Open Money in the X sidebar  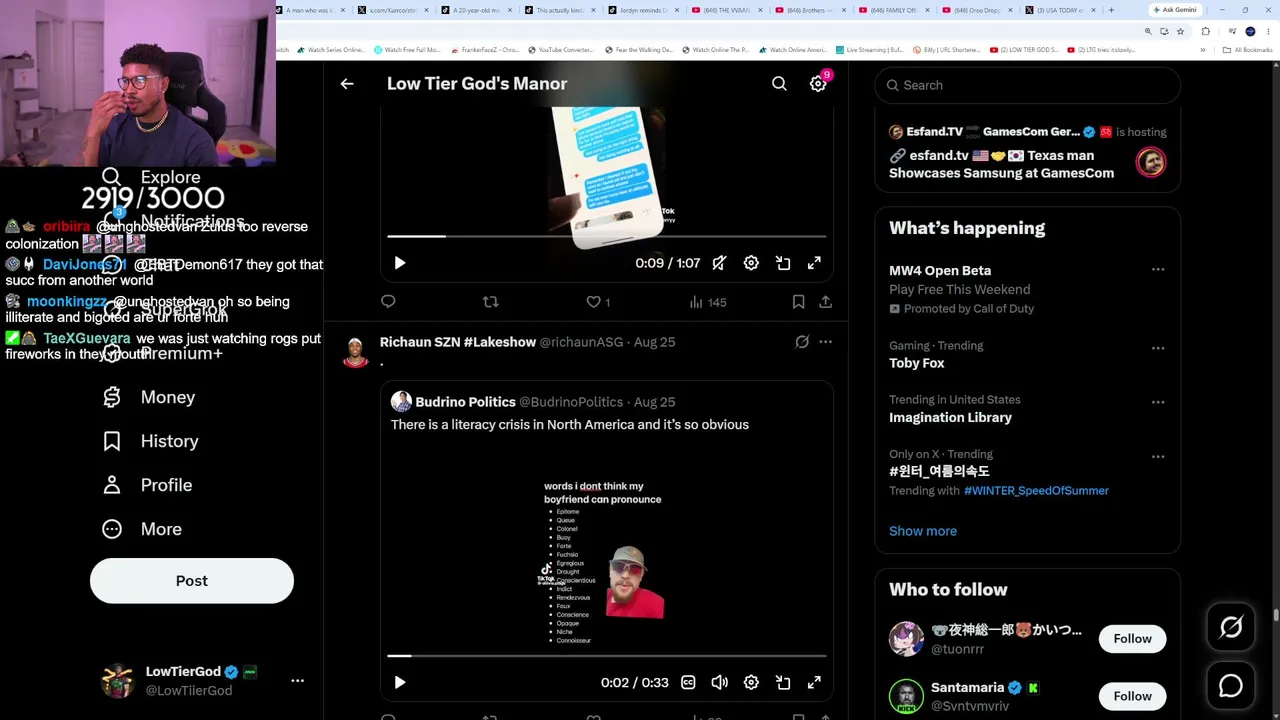pos(148,397)
